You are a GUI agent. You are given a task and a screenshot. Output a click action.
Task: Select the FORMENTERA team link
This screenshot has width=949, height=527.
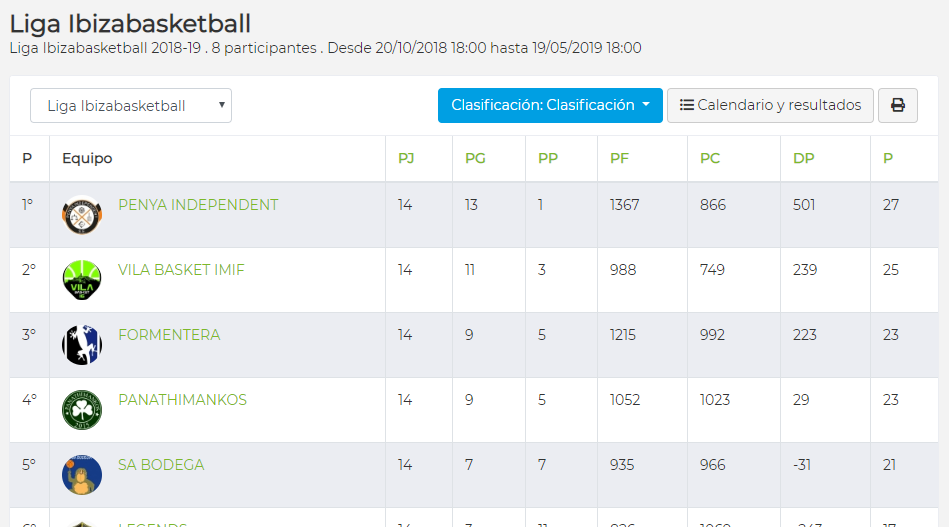169,335
